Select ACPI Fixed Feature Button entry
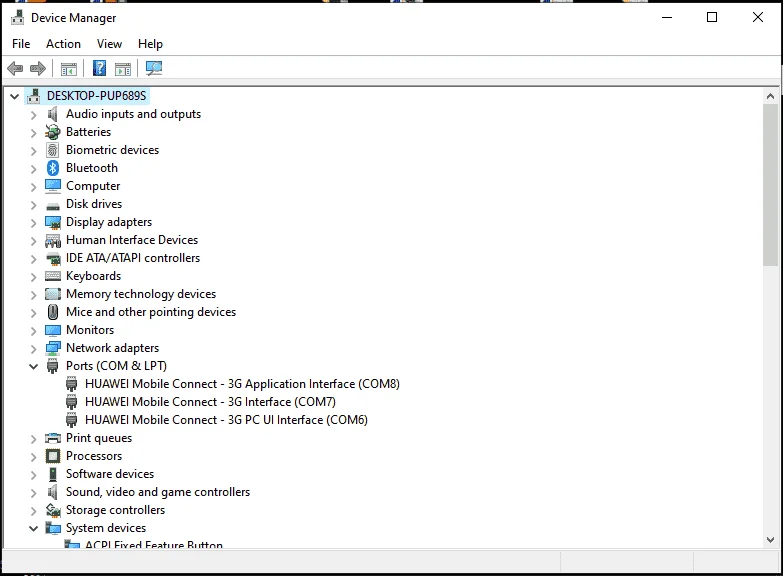 [154, 545]
